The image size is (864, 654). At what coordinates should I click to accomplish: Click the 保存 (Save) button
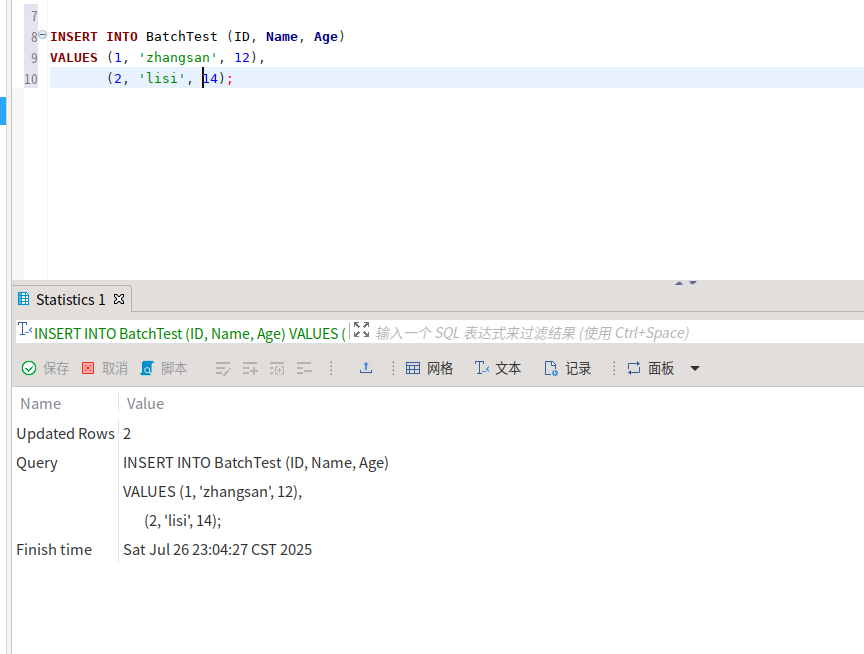[46, 368]
